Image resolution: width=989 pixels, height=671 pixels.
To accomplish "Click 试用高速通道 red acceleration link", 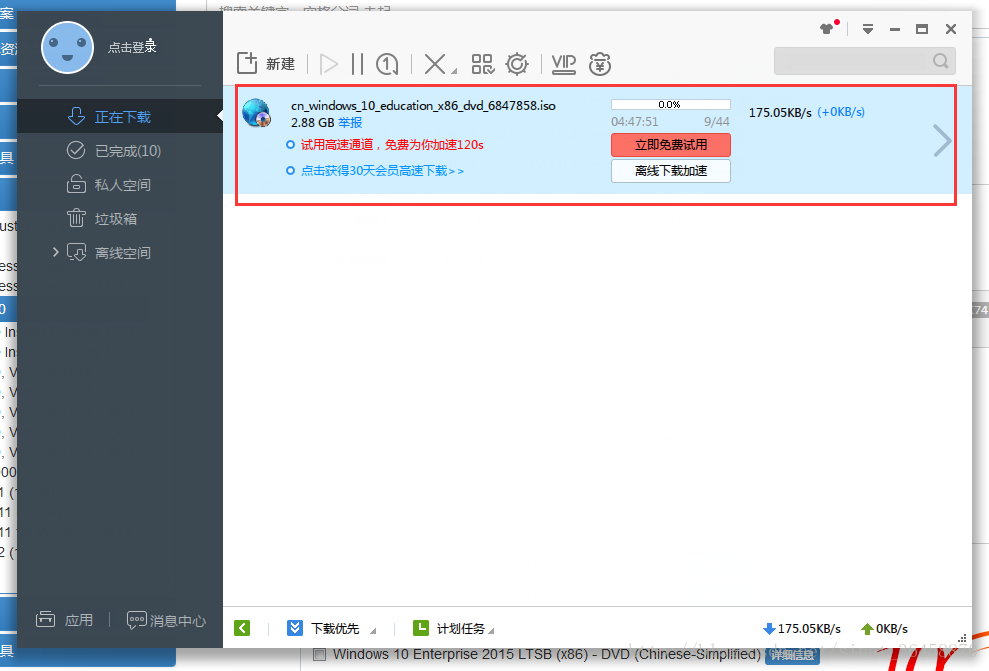I will tap(392, 145).
